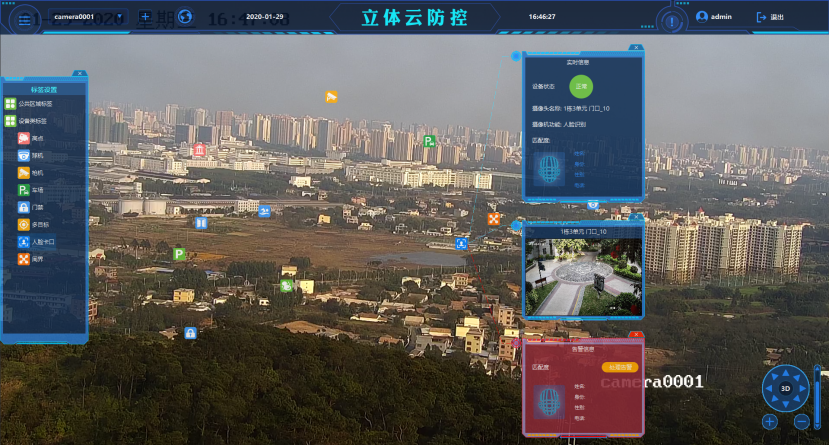Screen dimensions: 829x445
Task: Click the 3D button in the PTZ control
Action: [786, 388]
